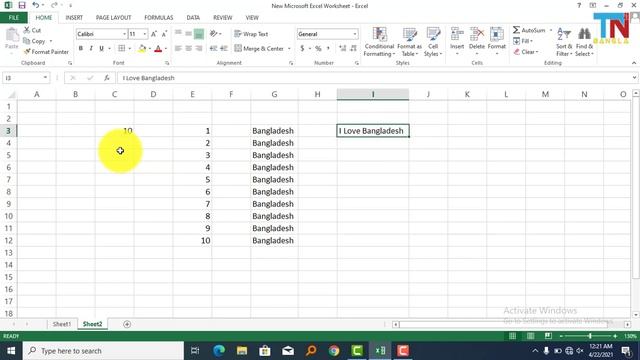This screenshot has width=640, height=360.
Task: Increase decimal places
Action: (342, 48)
